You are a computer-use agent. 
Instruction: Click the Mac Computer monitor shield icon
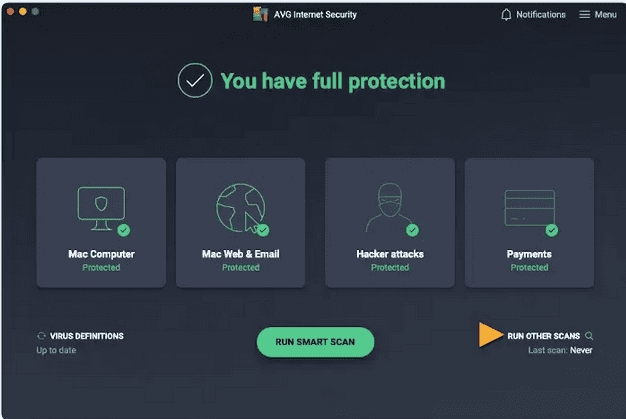click(101, 208)
